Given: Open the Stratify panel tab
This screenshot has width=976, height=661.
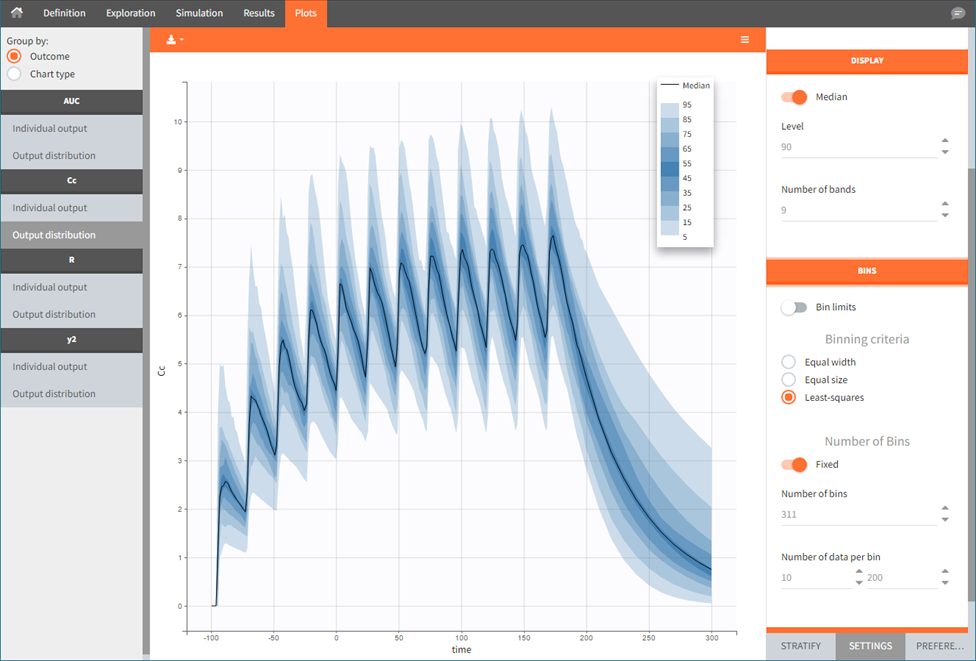Looking at the screenshot, I should tap(800, 646).
